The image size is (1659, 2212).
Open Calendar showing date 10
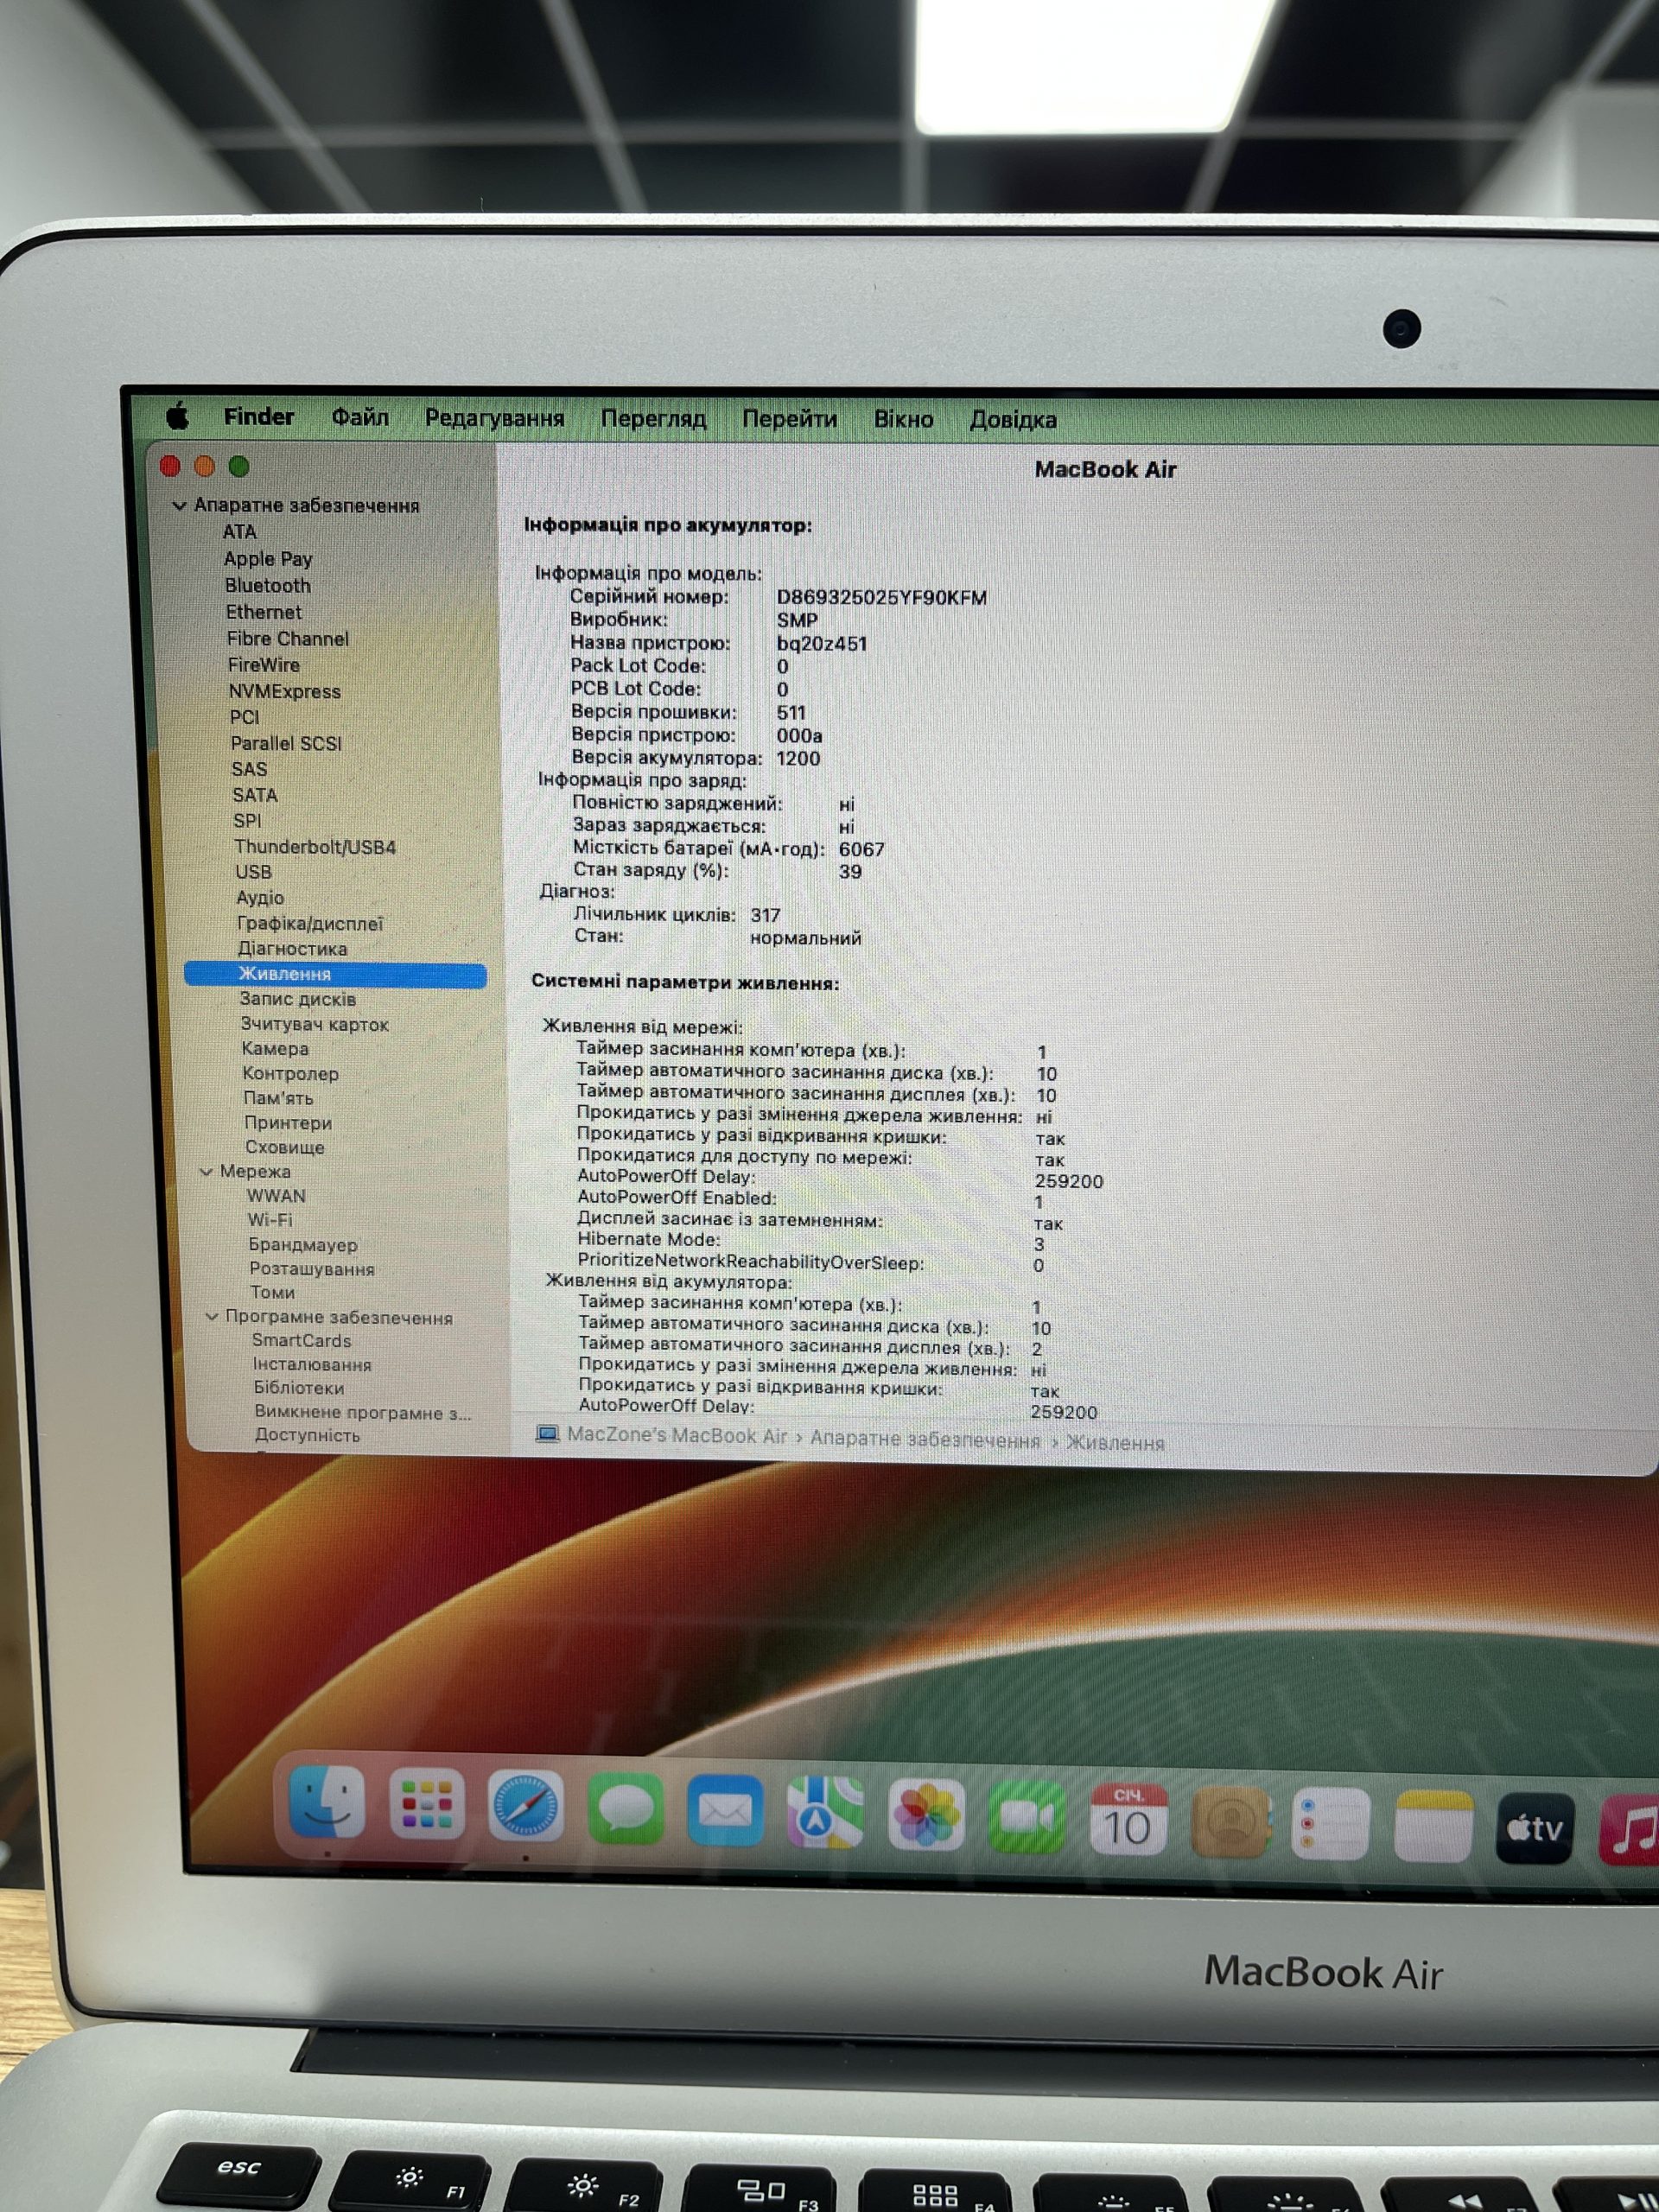pyautogui.click(x=1128, y=1820)
